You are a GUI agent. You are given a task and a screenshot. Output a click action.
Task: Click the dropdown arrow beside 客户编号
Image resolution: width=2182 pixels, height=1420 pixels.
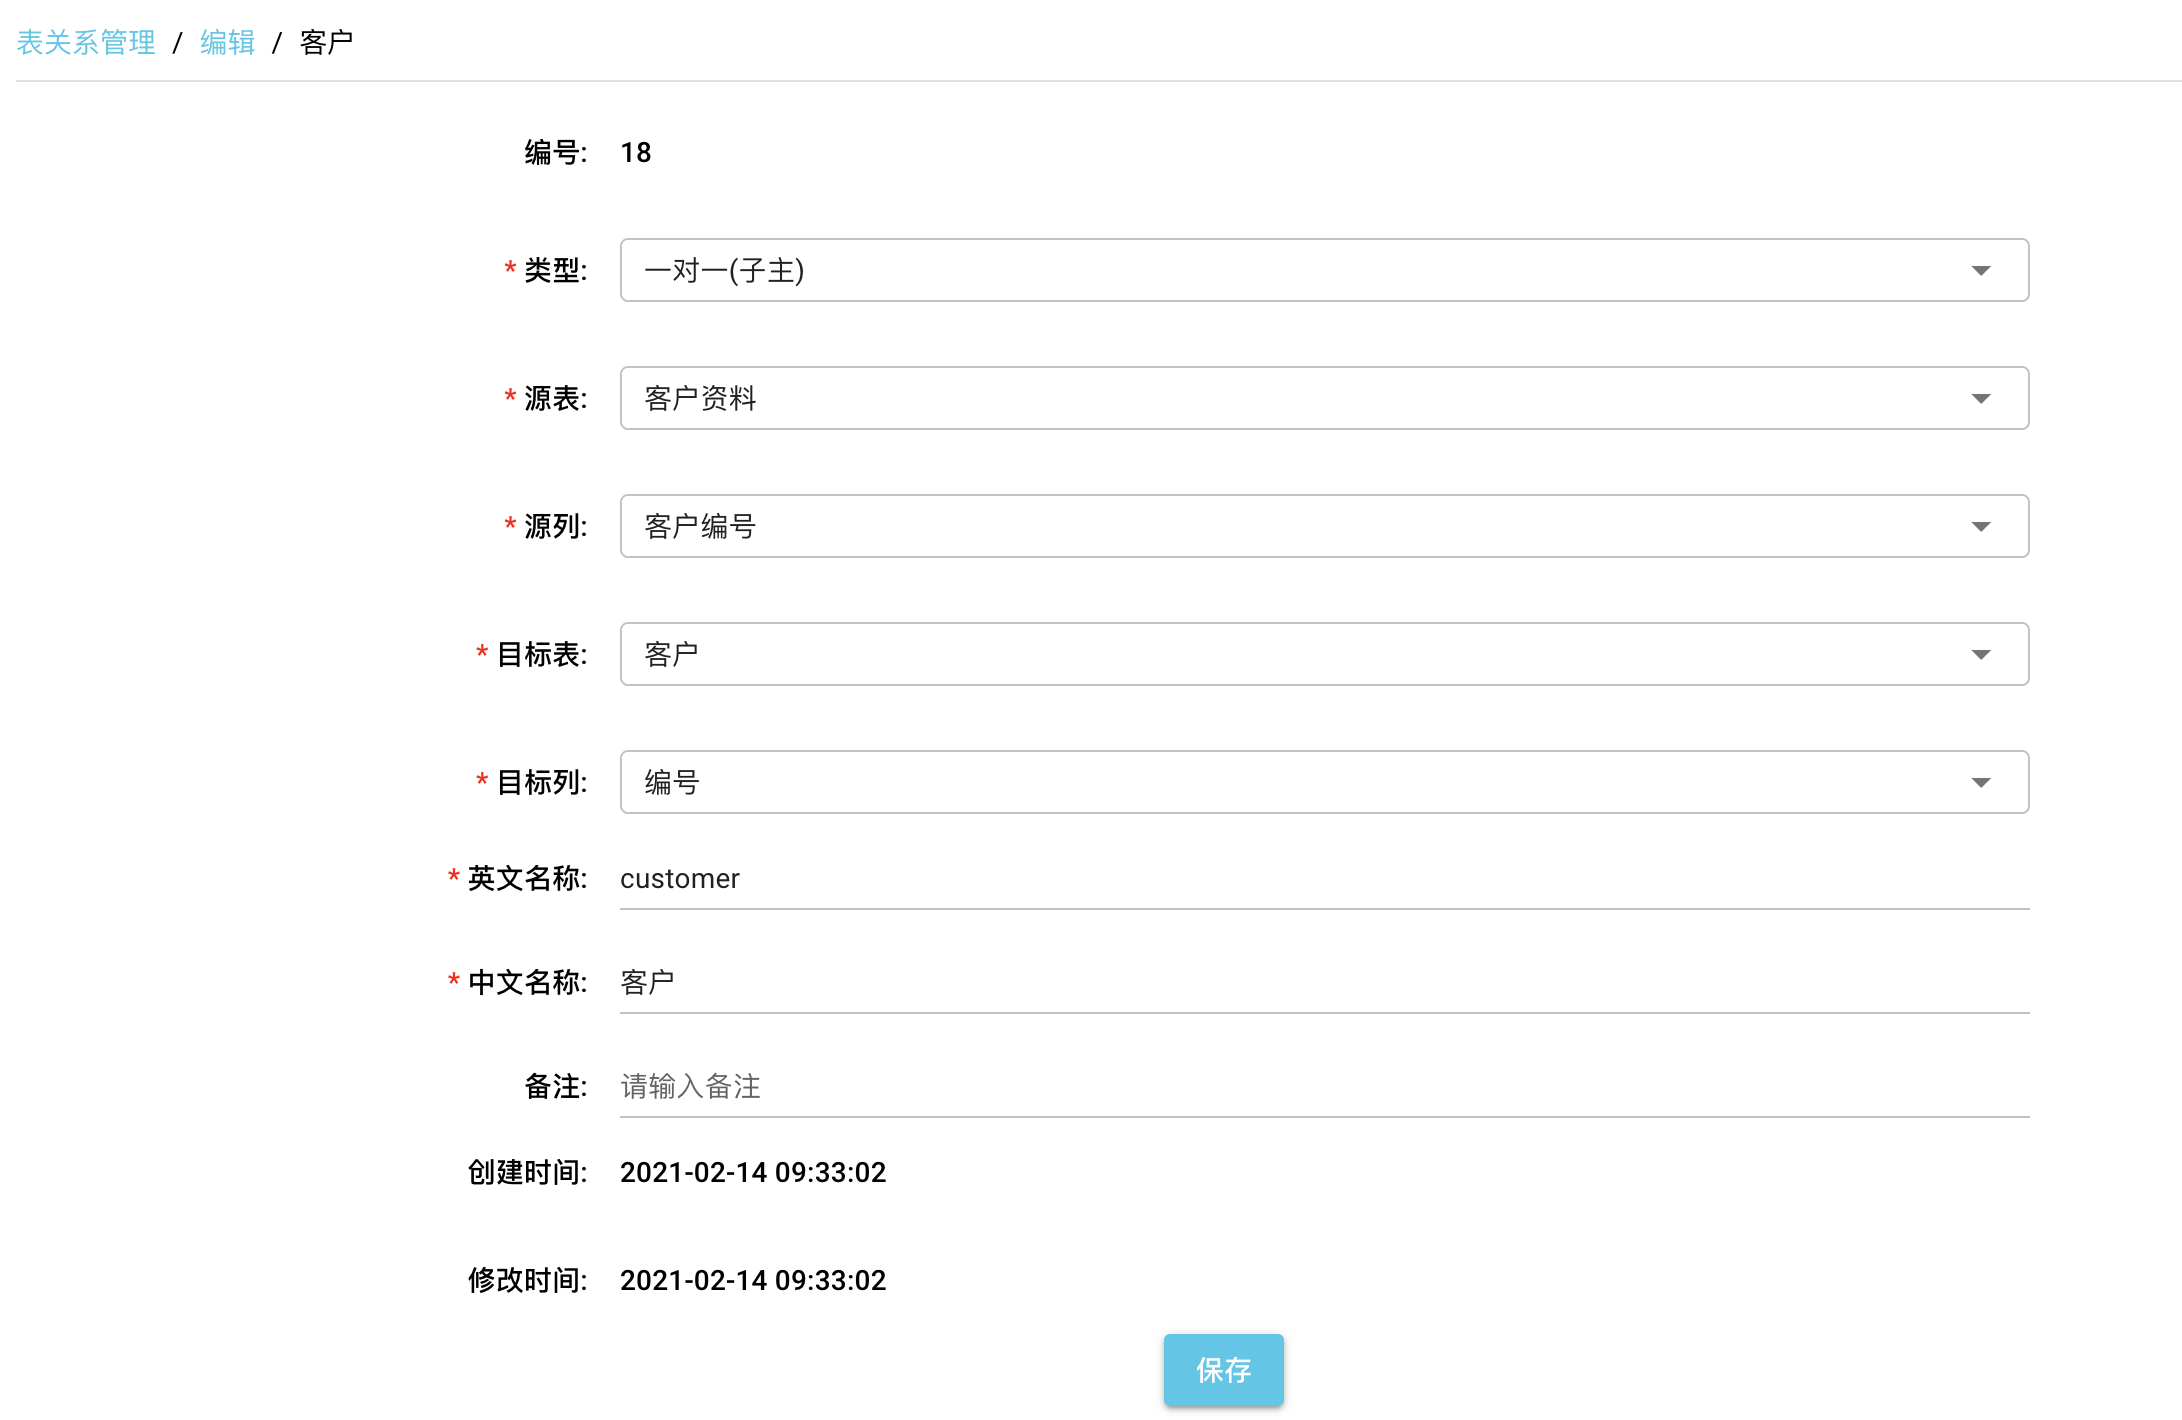[x=1981, y=526]
